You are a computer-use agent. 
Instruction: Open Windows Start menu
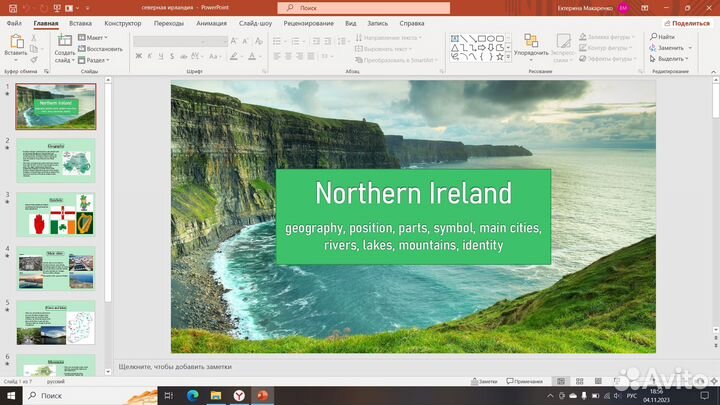[x=10, y=395]
